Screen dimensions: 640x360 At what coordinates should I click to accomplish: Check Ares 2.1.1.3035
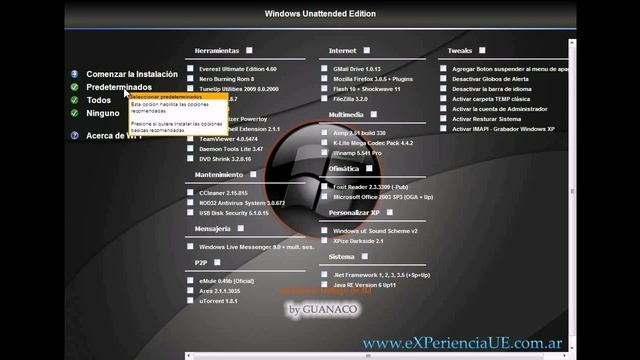click(190, 291)
